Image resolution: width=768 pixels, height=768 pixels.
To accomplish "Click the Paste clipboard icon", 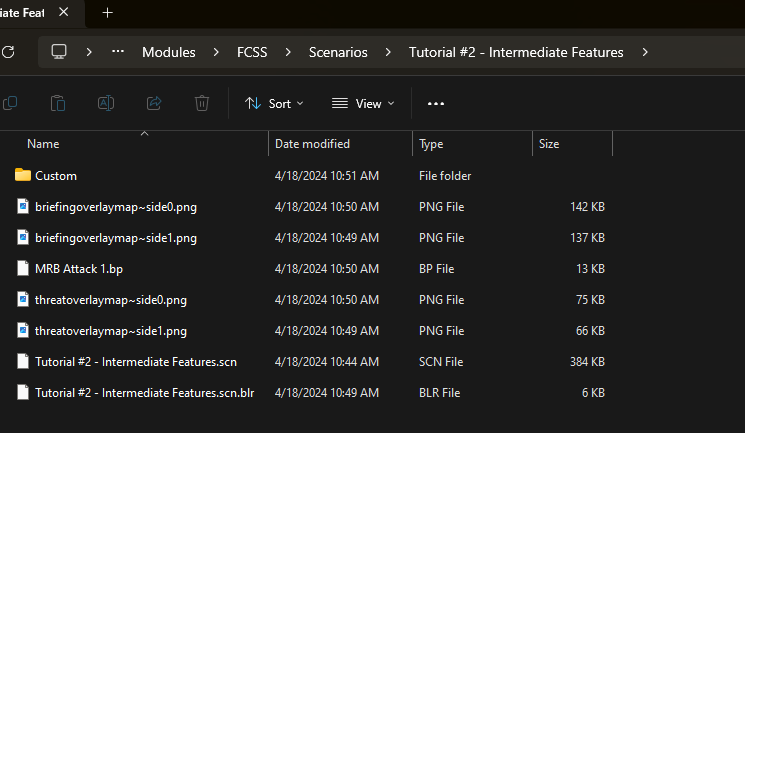I will (58, 103).
